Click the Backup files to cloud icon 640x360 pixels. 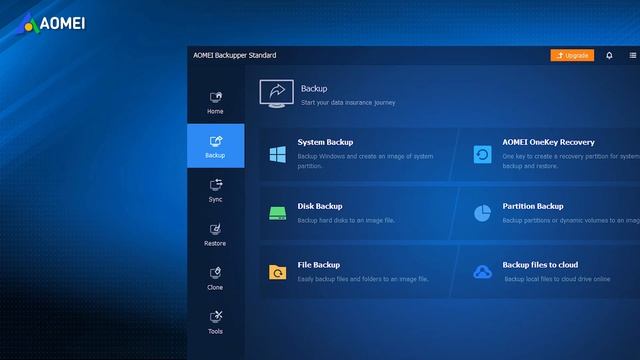tap(482, 272)
